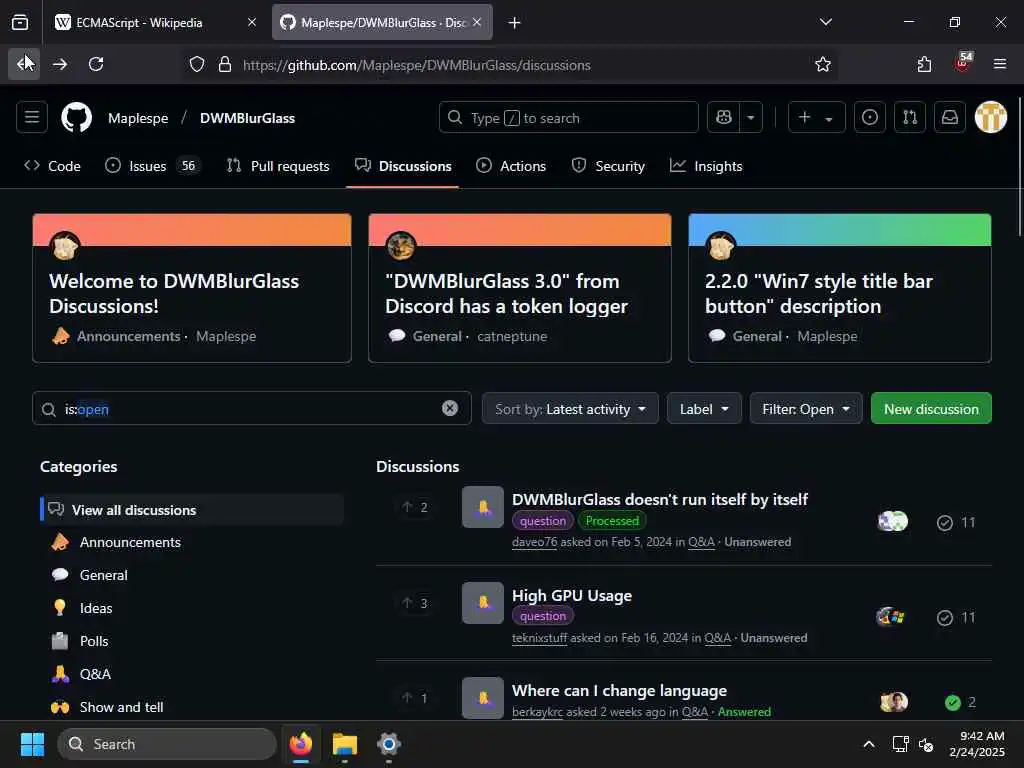1024x768 pixels.
Task: List all tabs dropdown chevron
Action: click(x=825, y=22)
